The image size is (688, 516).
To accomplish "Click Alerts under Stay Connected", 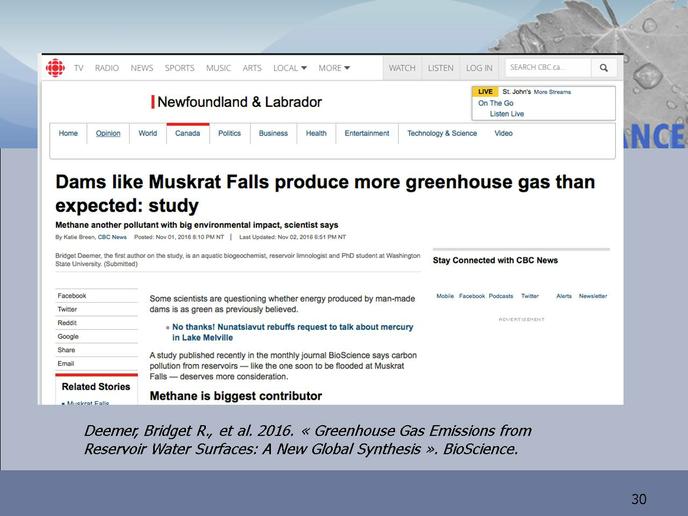I will coord(564,296).
